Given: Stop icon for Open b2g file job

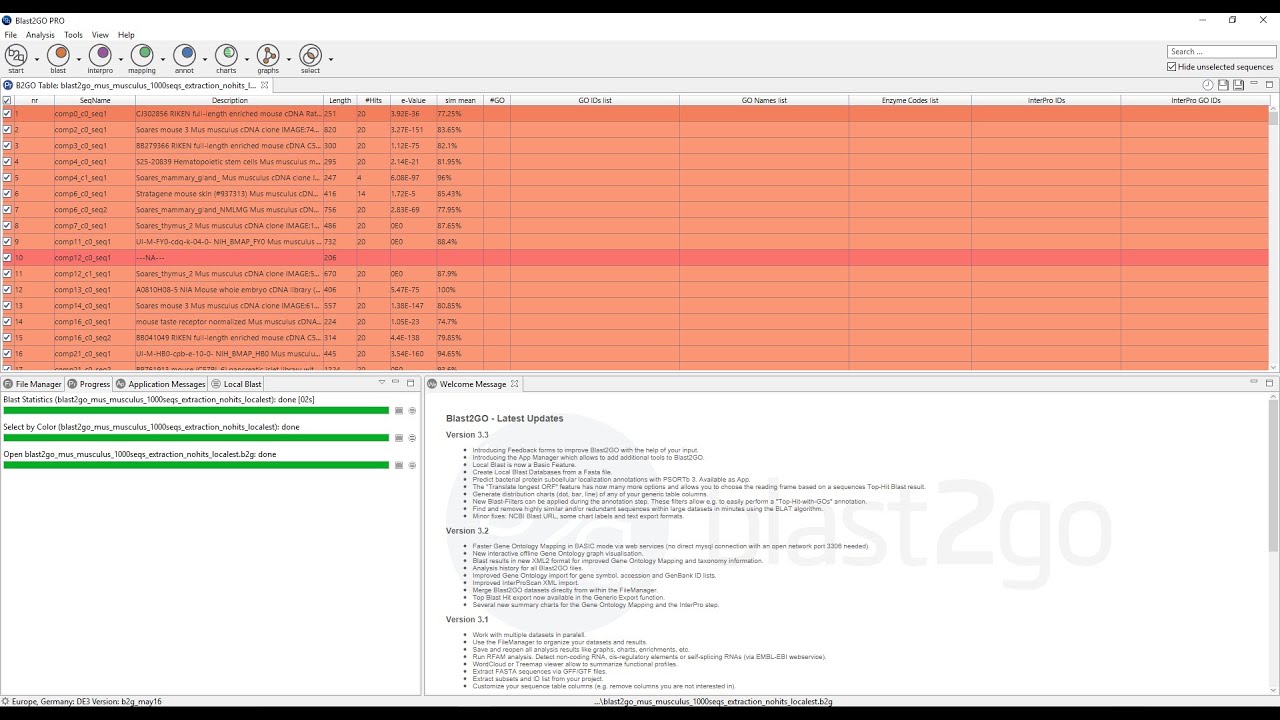Looking at the screenshot, I should click(x=399, y=465).
